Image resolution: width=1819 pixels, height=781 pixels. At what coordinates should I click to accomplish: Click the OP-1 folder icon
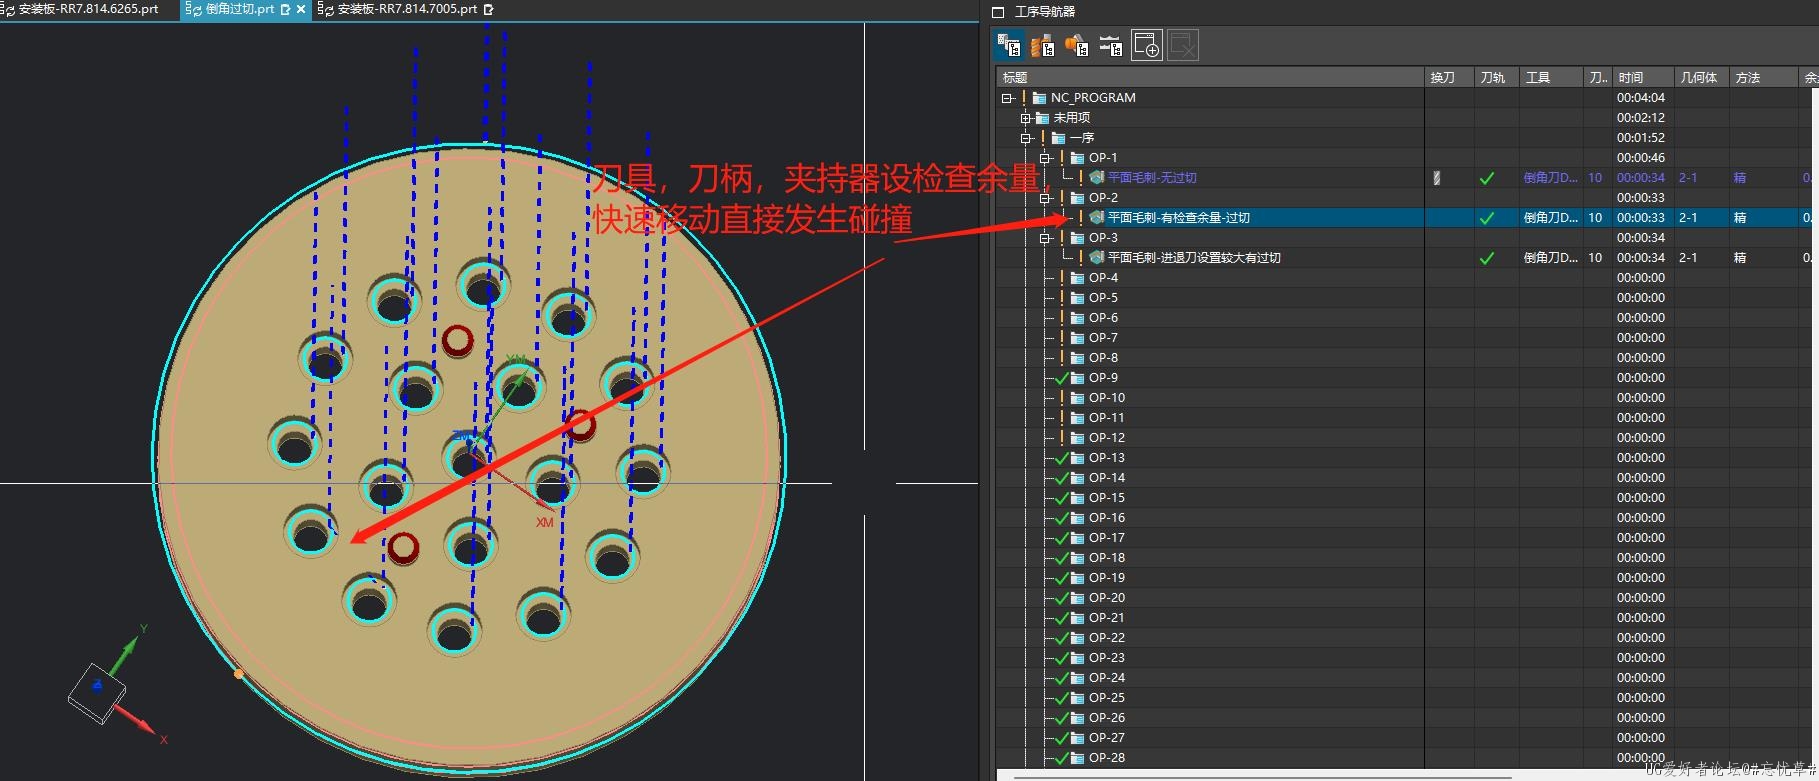coord(1078,158)
